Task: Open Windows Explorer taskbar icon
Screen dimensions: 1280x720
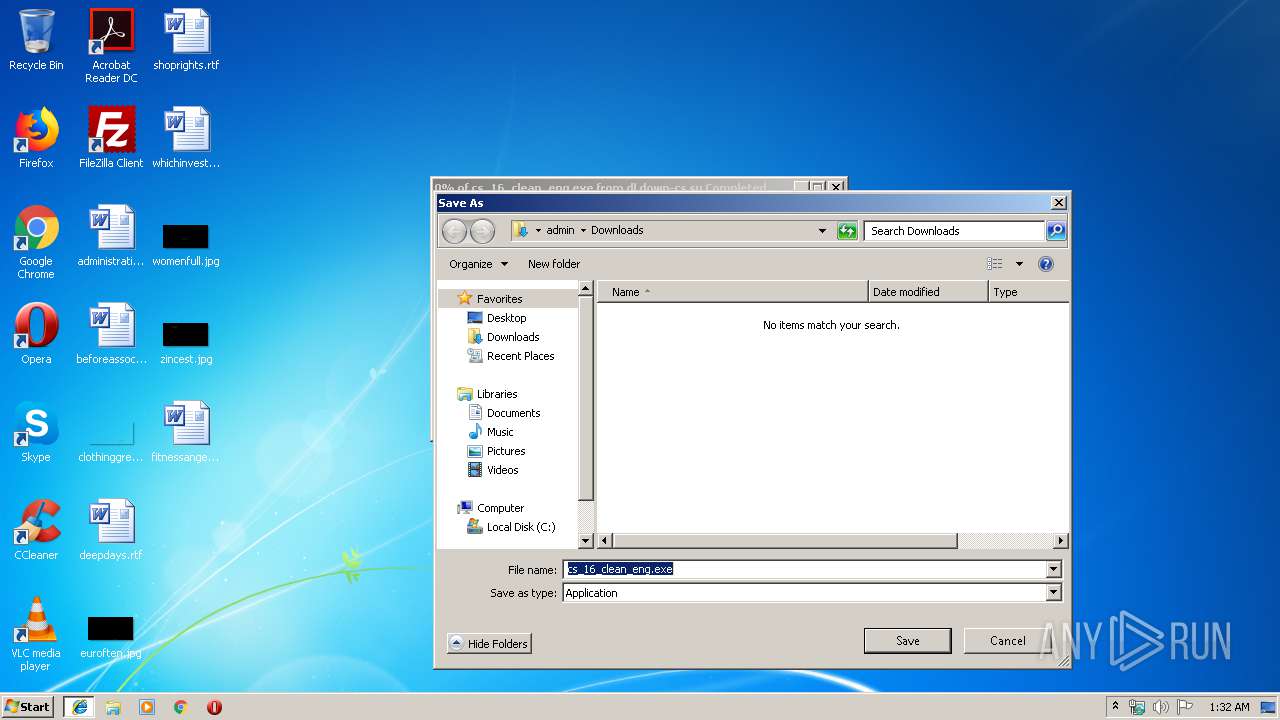Action: click(113, 707)
